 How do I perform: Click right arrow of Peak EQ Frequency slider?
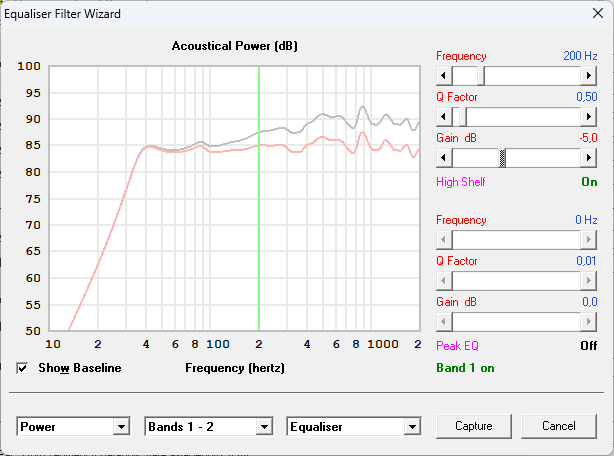click(589, 240)
